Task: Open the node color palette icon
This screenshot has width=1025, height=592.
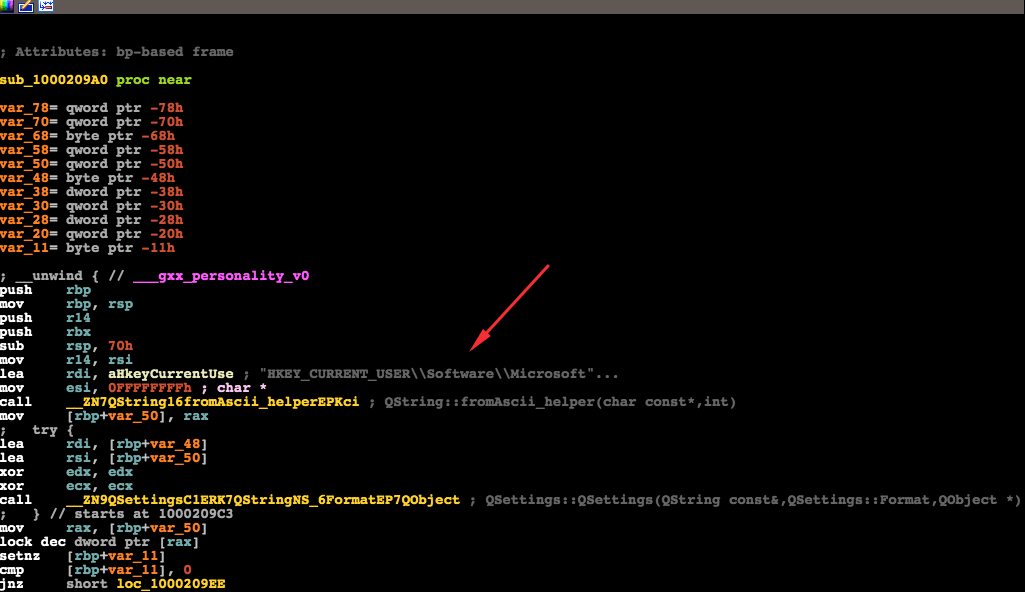Action: [x=6, y=6]
